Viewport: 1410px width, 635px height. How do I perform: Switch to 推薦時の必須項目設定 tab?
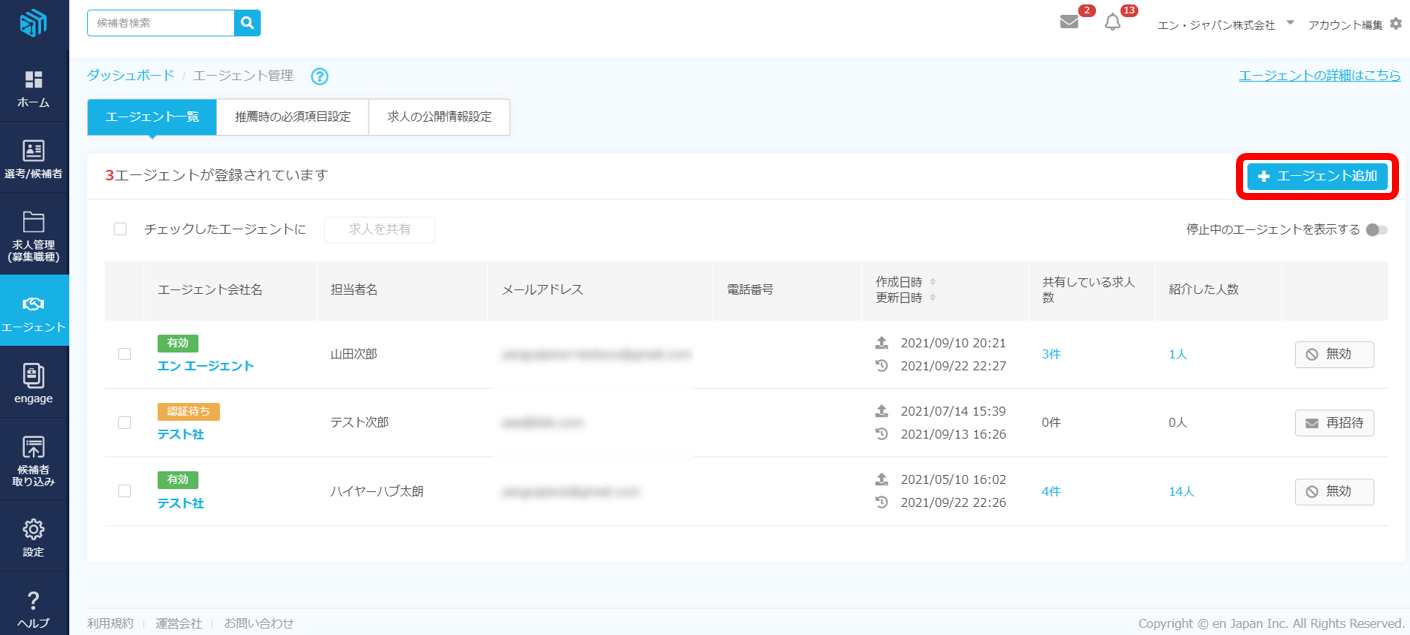293,117
